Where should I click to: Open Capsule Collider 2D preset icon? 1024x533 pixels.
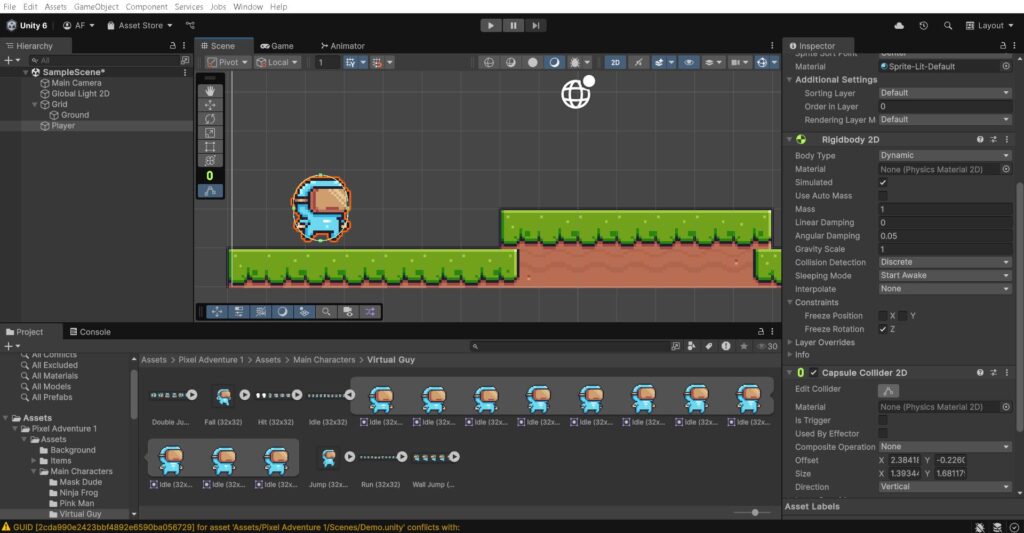[993, 373]
